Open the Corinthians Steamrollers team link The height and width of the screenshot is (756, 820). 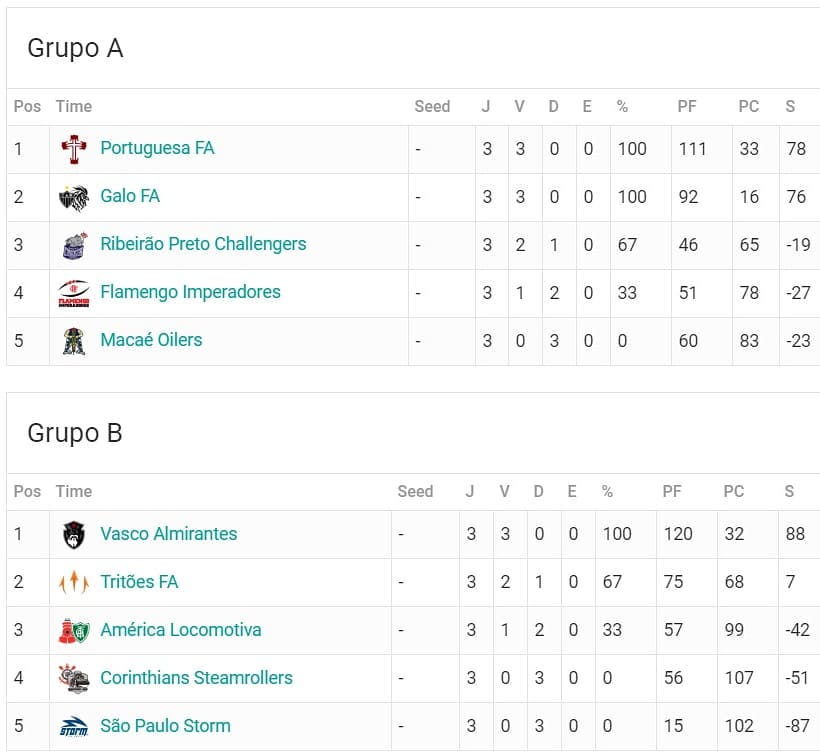(196, 678)
